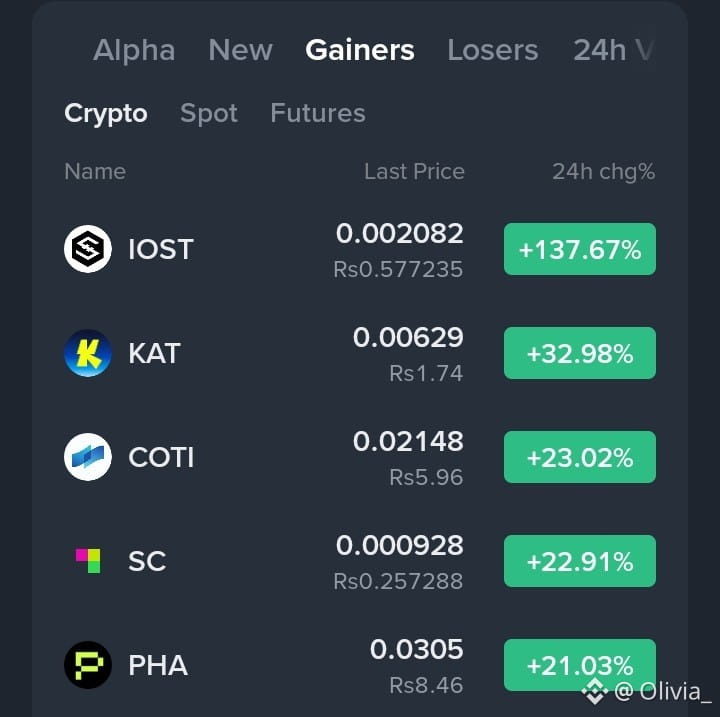Select the Spot sub-tab
720x717 pixels.
point(209,113)
